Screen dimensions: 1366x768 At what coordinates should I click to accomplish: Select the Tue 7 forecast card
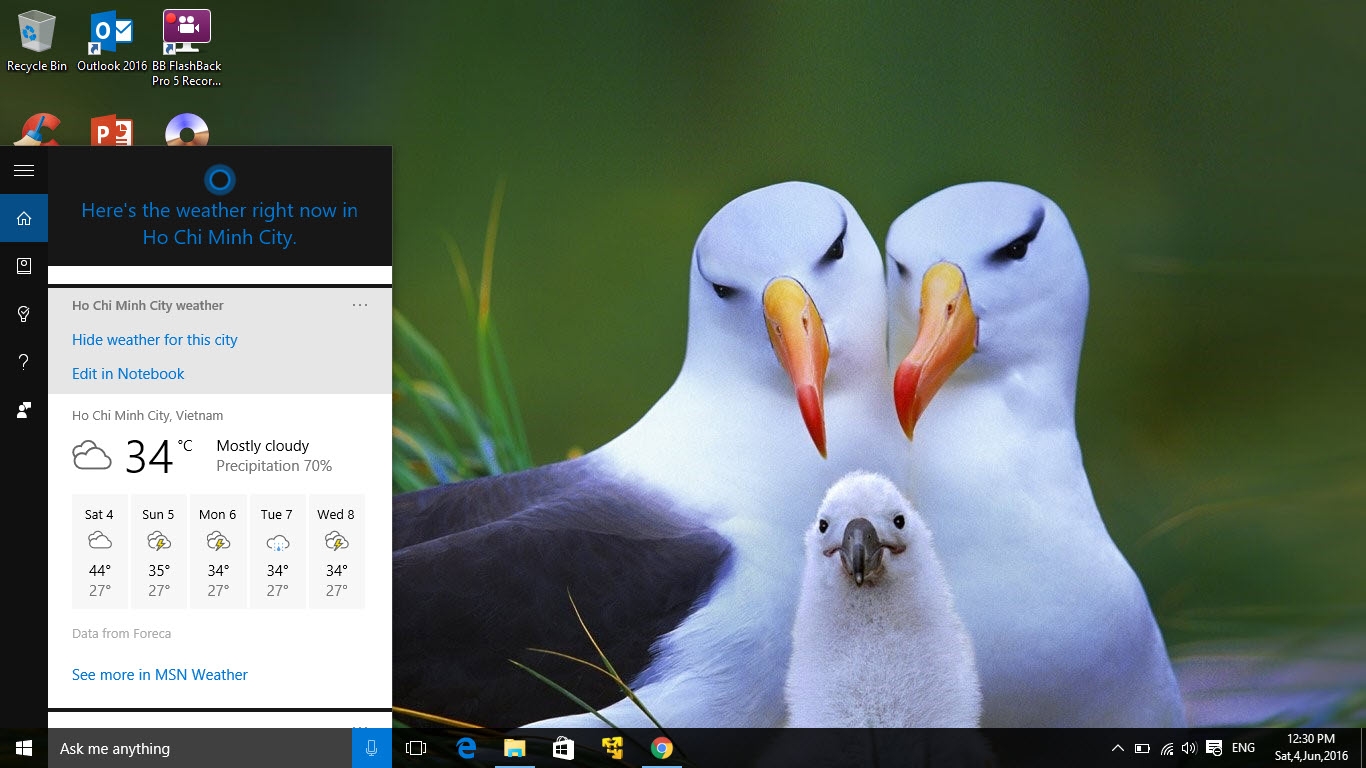coord(277,551)
